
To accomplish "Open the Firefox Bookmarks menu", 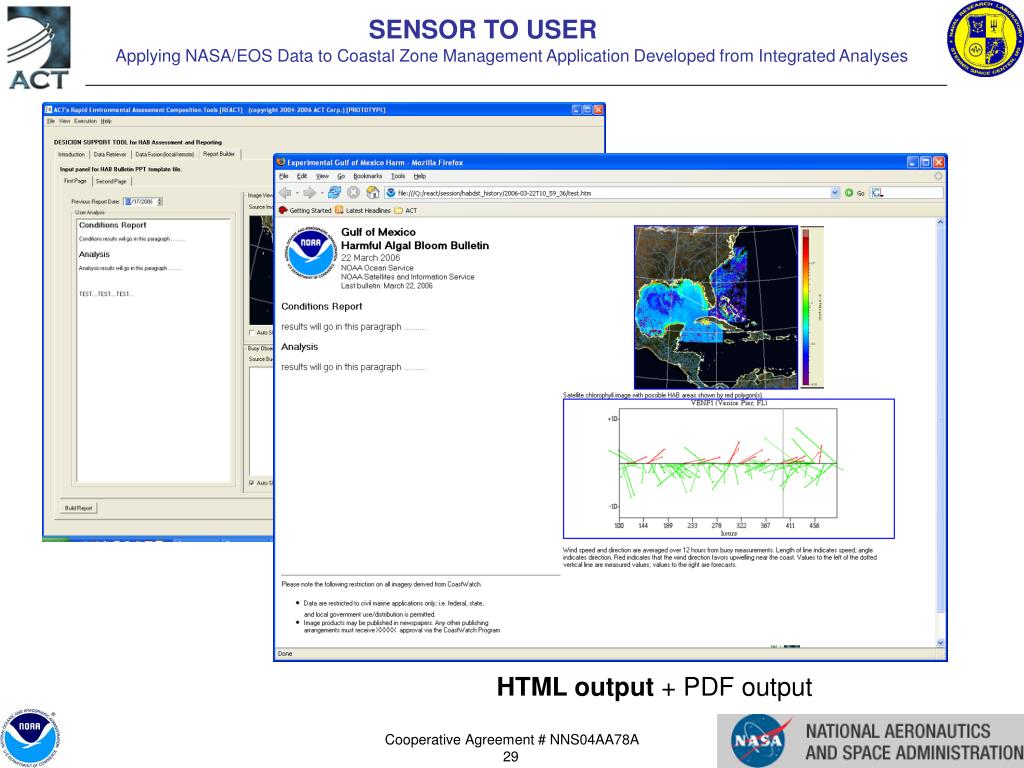I will [368, 176].
